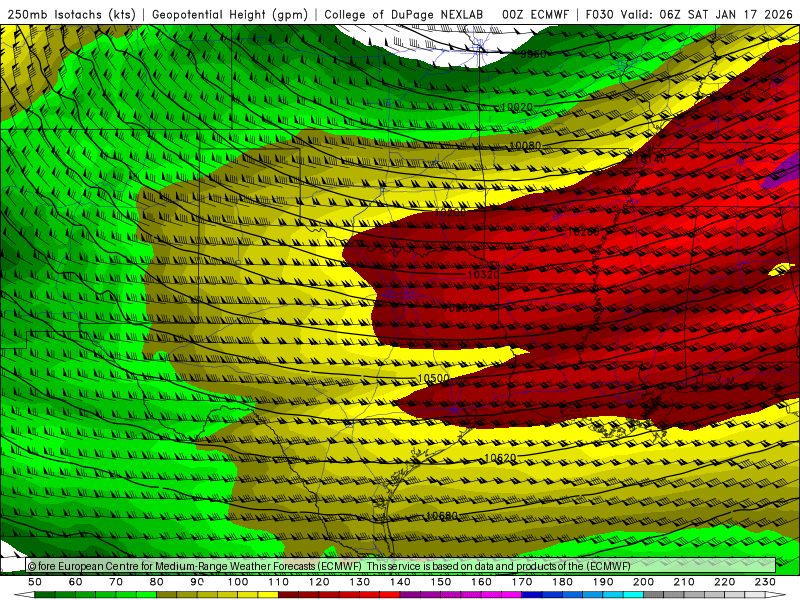Click the 170 kts legend value
800x600 pixels.
point(522,582)
